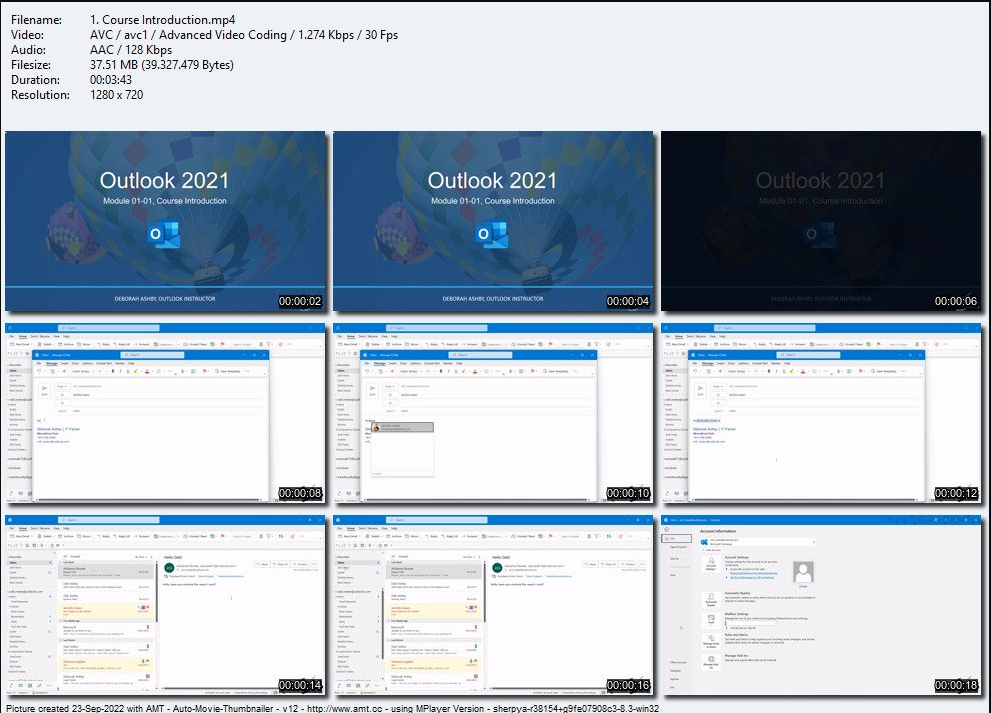Select the Account Information frame at 00:00:18
The height and width of the screenshot is (713, 991).
pyautogui.click(x=821, y=605)
